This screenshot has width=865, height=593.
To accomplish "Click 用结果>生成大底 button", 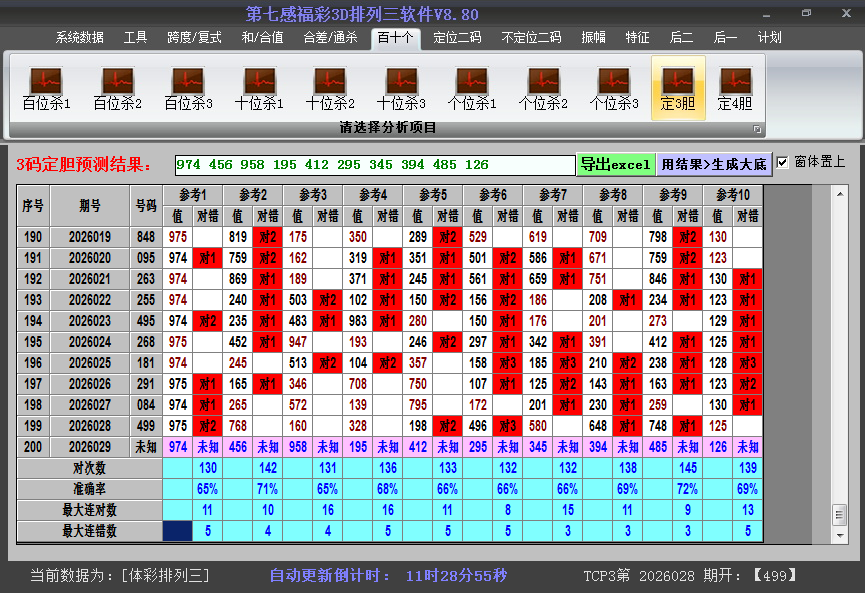I will pyautogui.click(x=714, y=164).
